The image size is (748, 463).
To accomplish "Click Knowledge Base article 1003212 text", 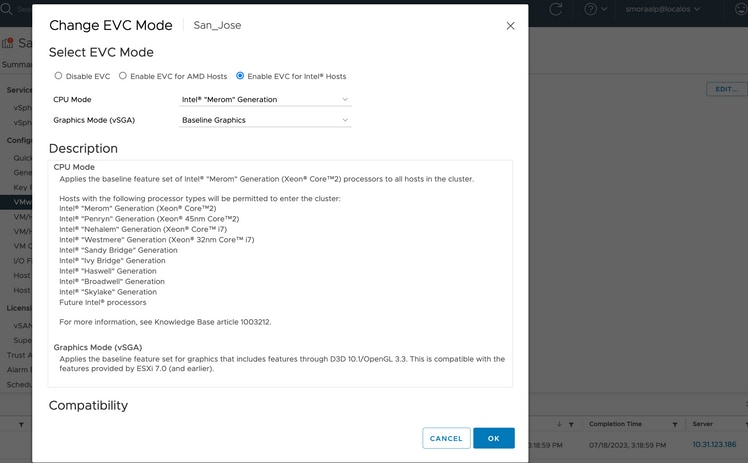I will coord(212,322).
